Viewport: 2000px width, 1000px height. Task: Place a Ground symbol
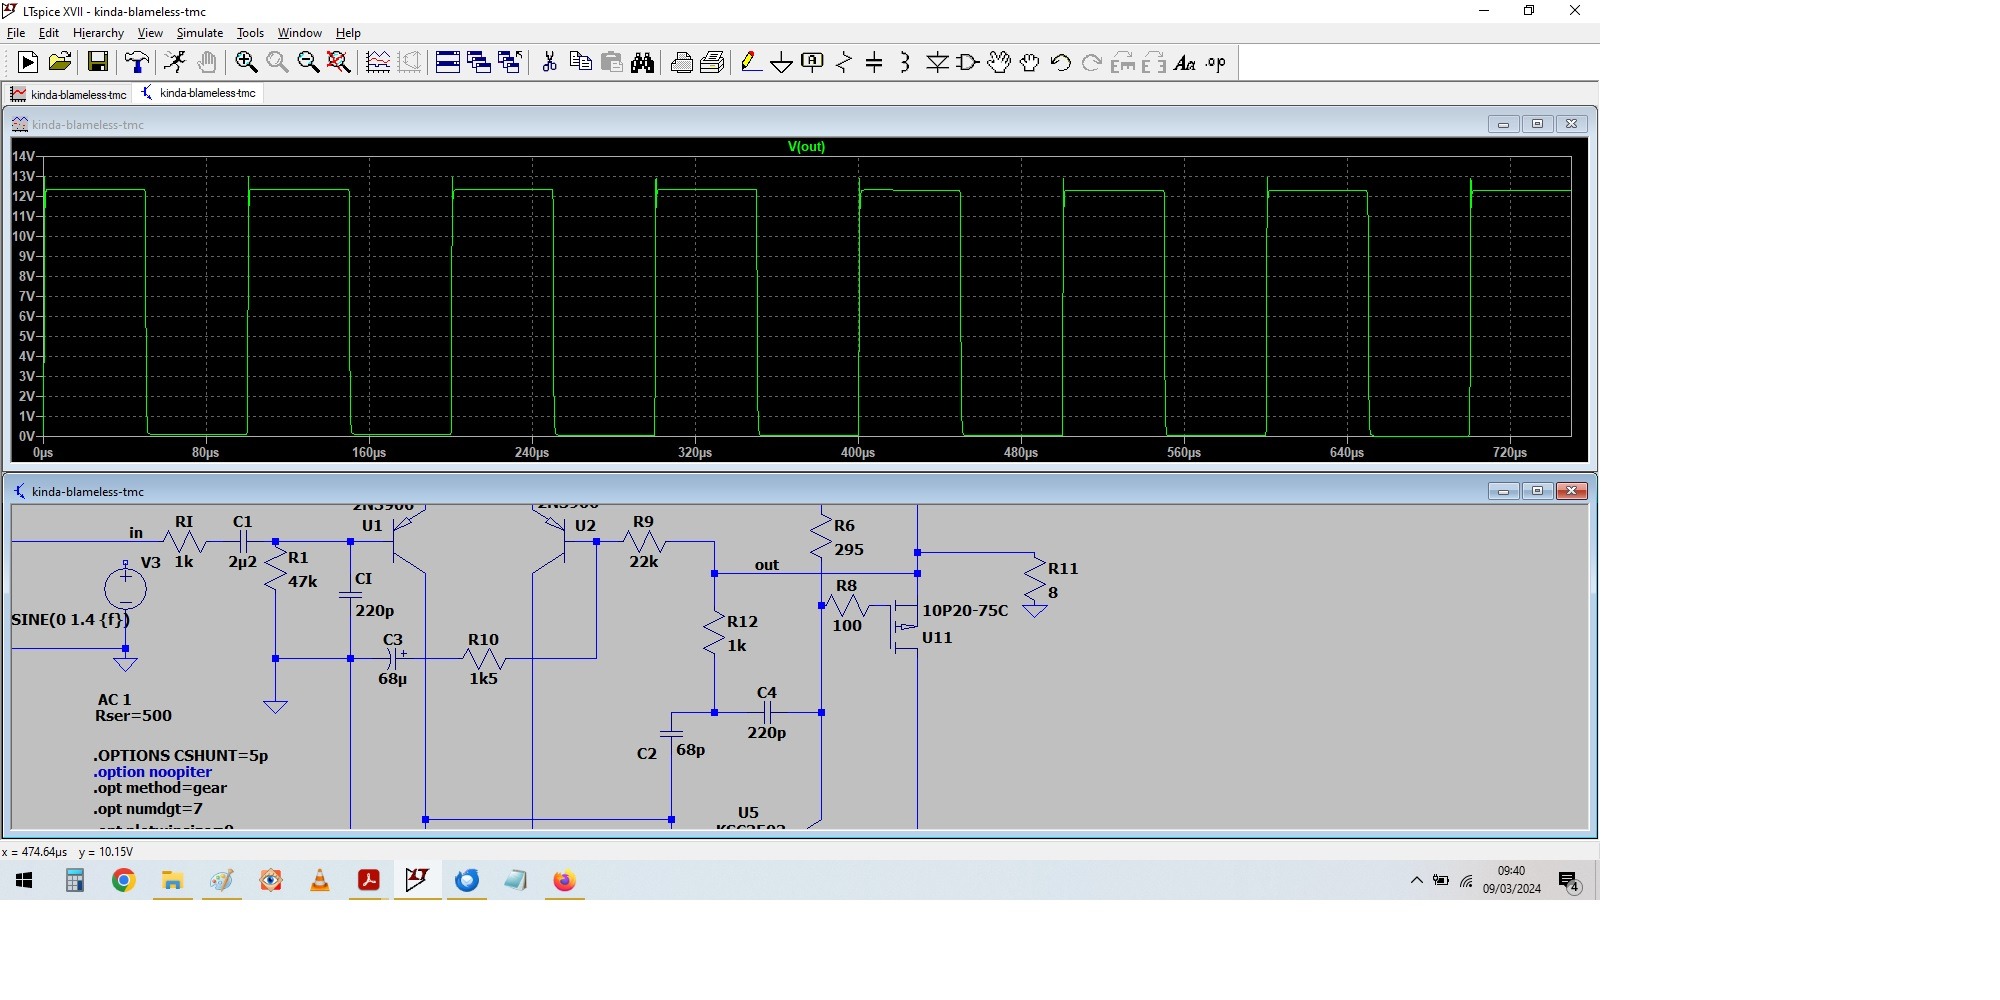click(782, 63)
